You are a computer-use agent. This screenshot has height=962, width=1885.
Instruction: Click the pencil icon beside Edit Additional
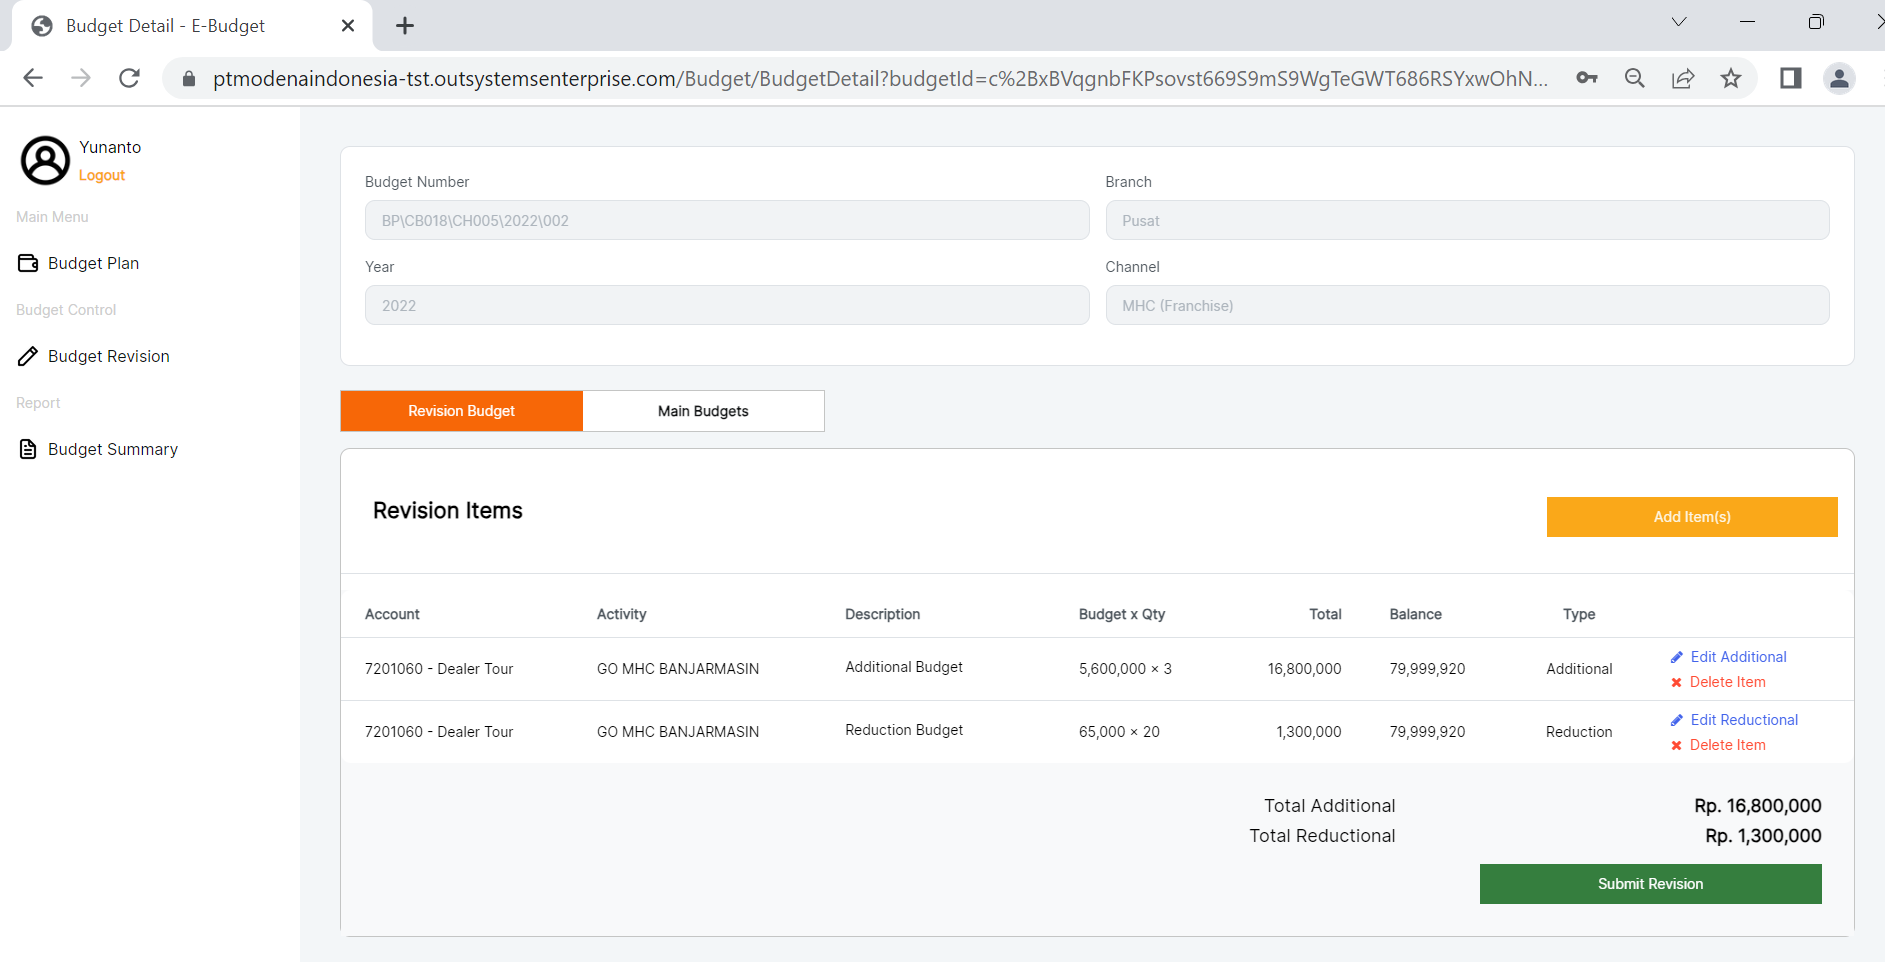click(x=1677, y=657)
